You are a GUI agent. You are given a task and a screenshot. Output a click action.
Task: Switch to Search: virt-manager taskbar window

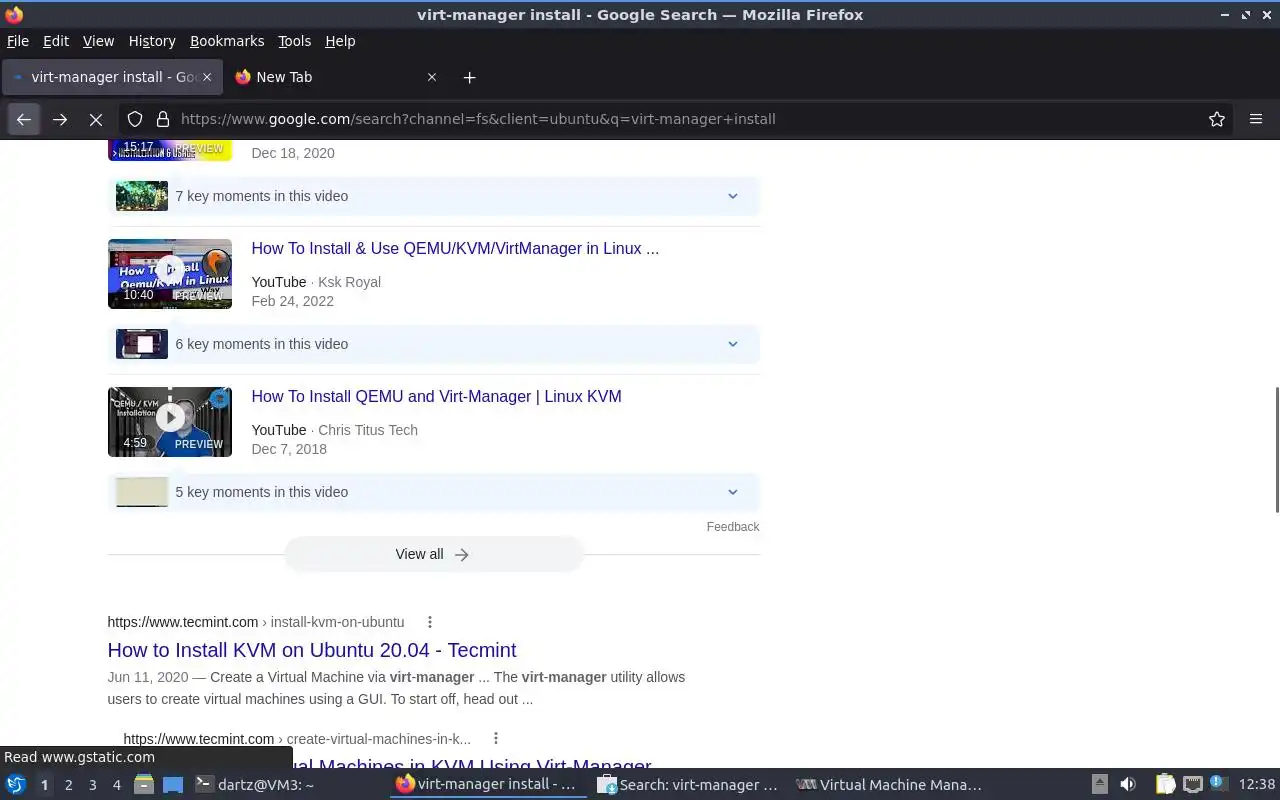click(688, 785)
